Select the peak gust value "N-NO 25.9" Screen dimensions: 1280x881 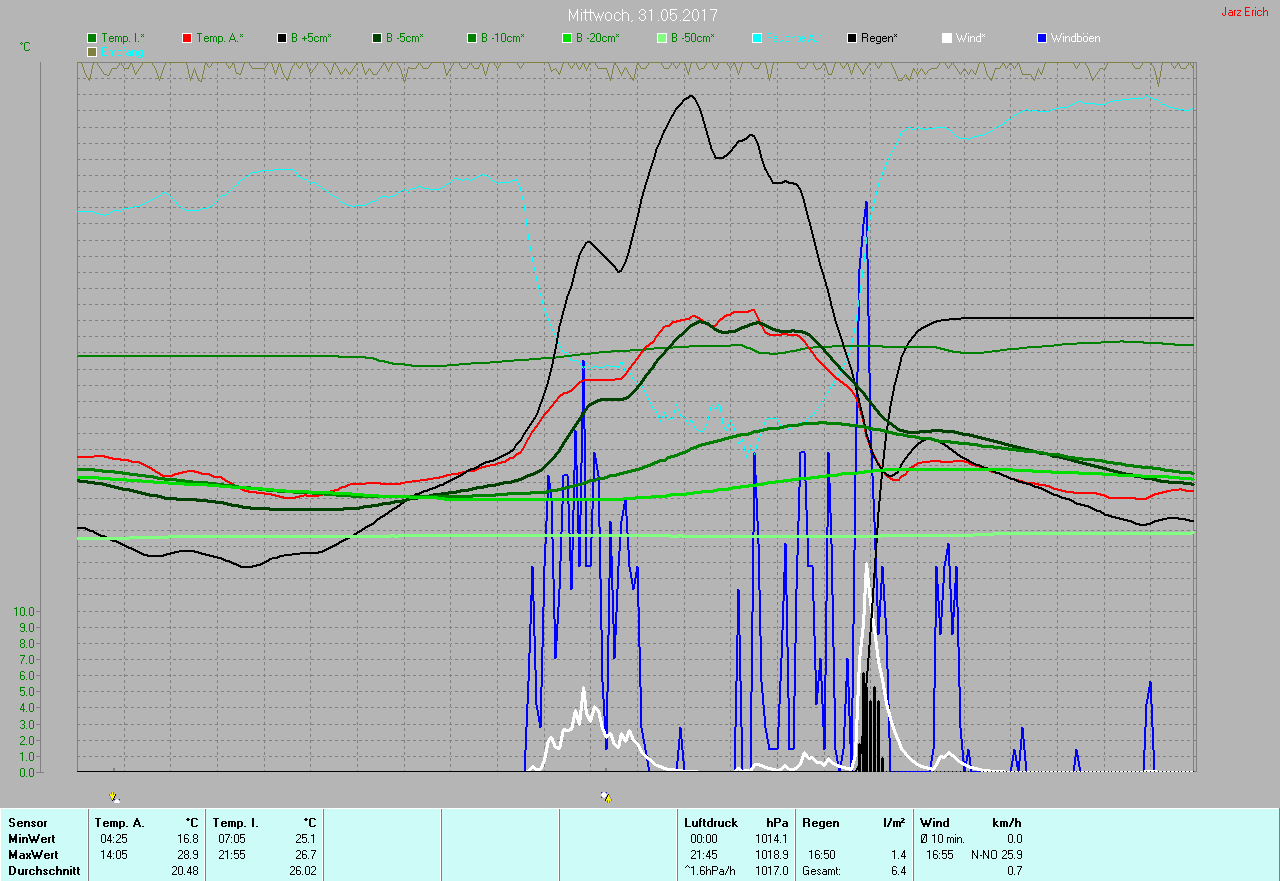click(x=996, y=855)
